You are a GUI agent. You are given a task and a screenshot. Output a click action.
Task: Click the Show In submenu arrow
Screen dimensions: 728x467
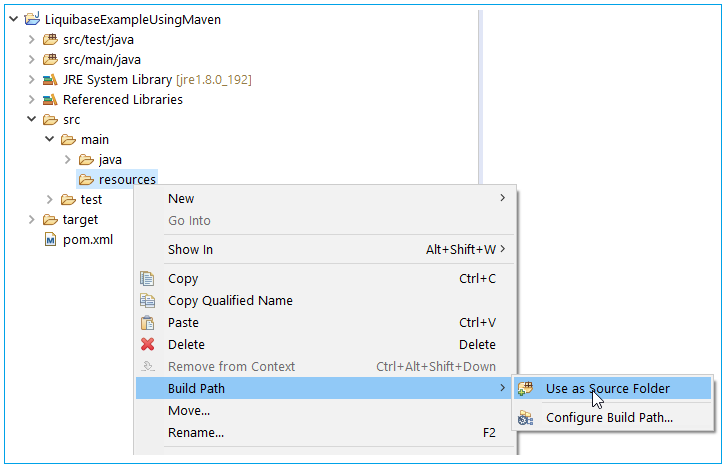pyautogui.click(x=502, y=249)
